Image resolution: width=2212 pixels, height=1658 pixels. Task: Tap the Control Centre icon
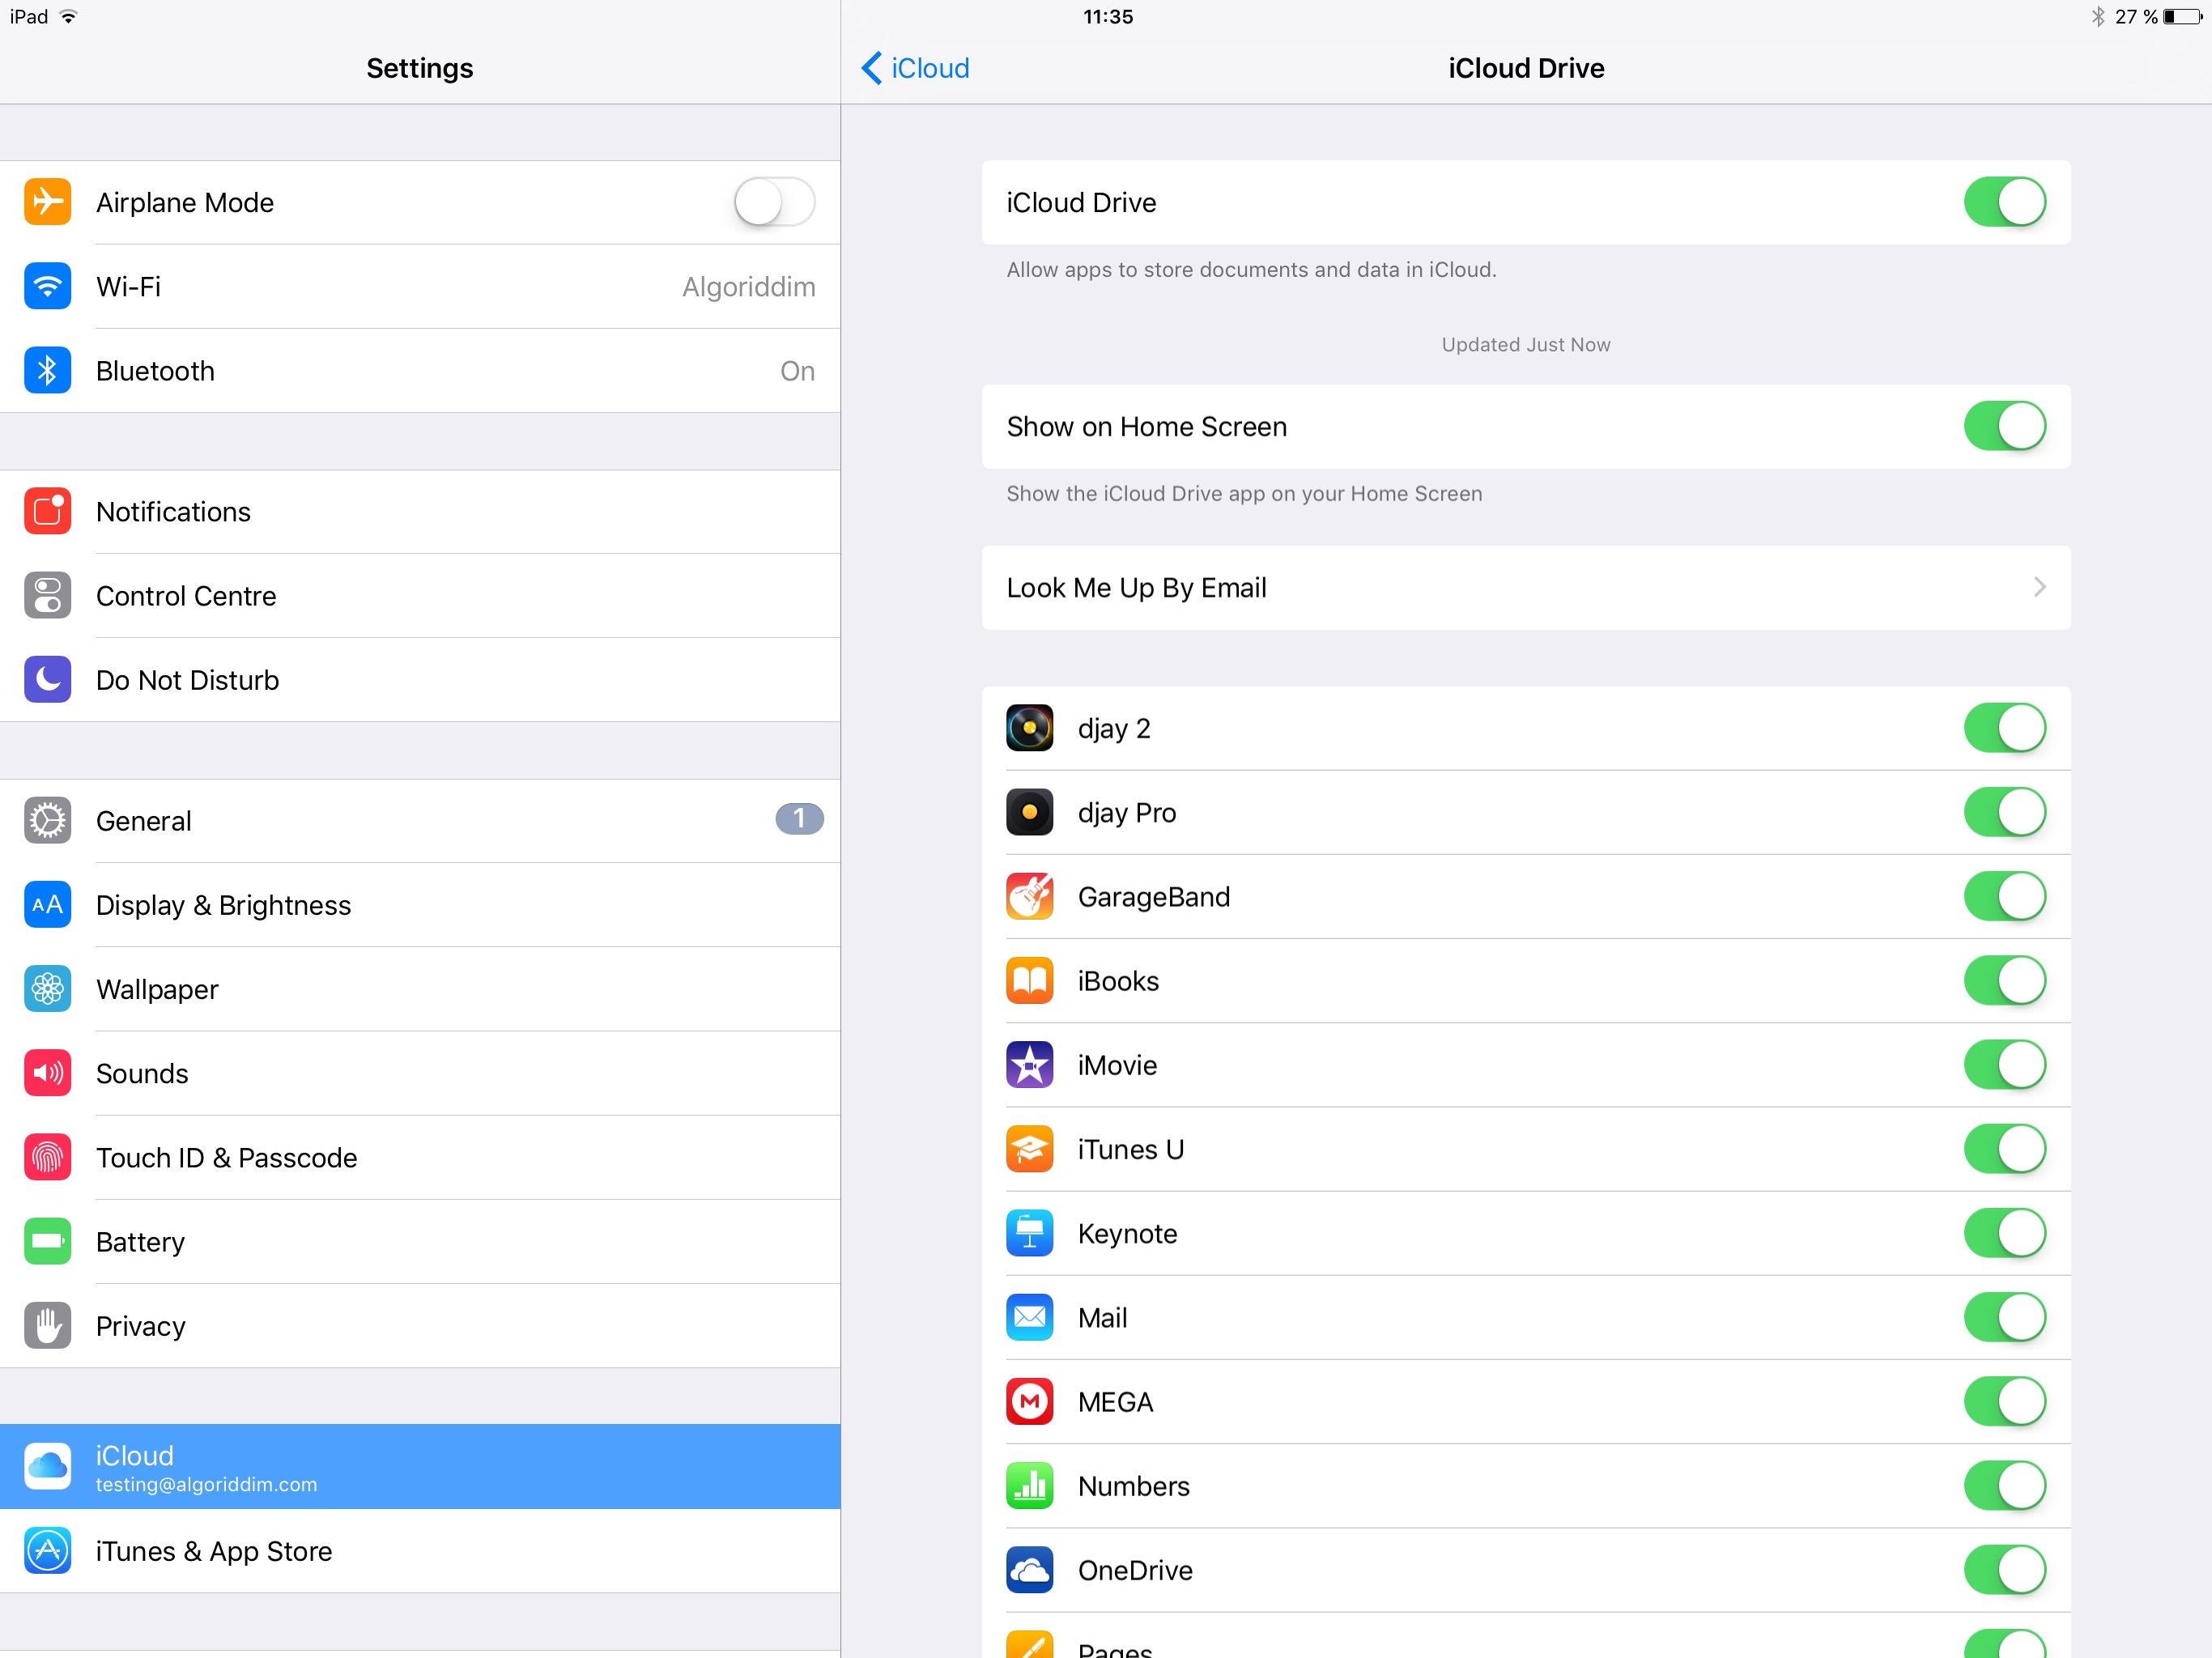(47, 595)
